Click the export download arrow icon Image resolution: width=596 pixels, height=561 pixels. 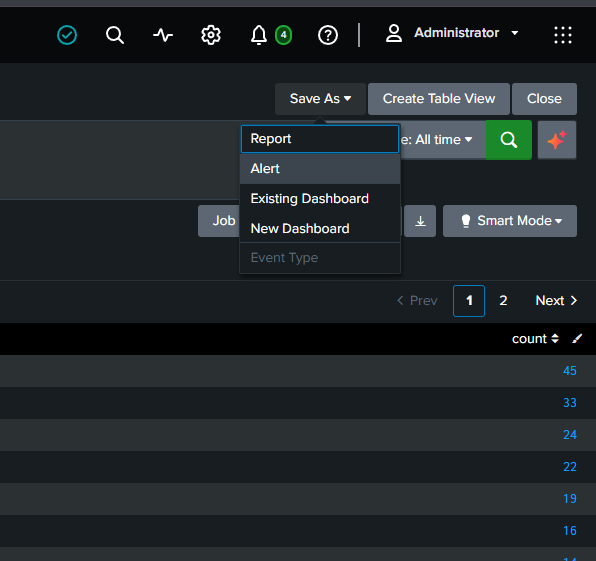[x=420, y=221]
